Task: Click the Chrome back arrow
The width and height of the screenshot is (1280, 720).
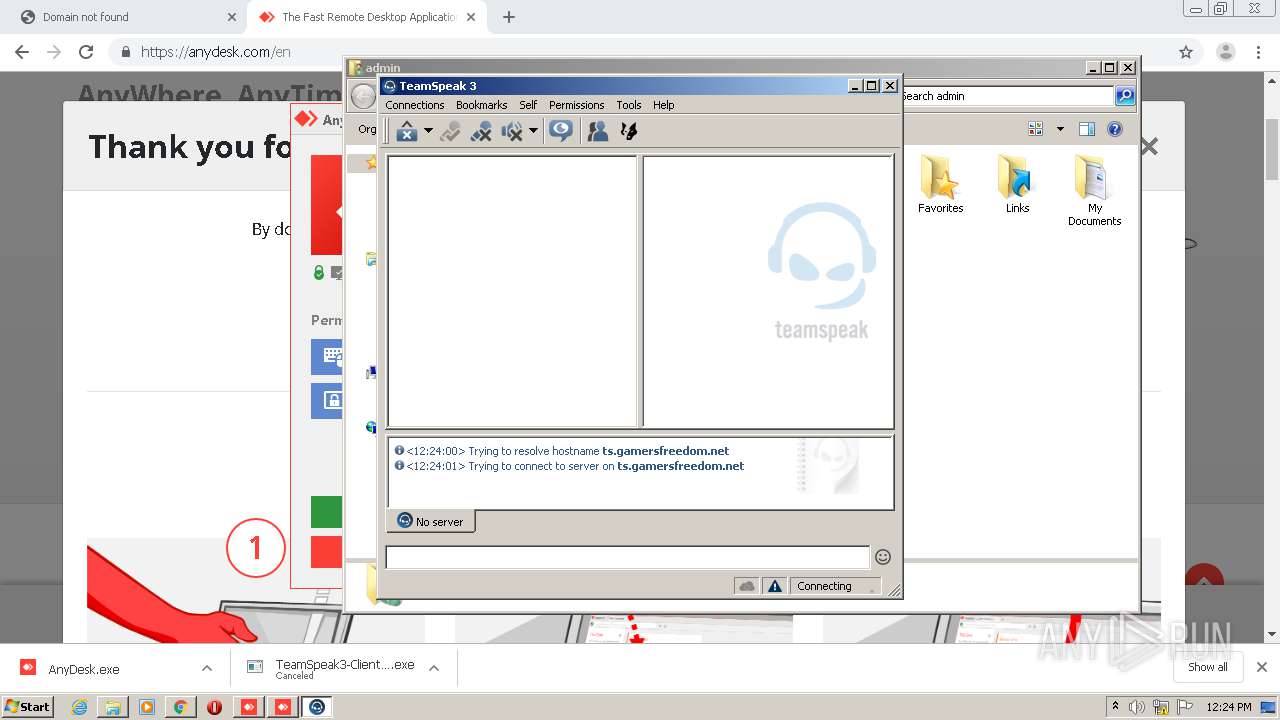Action: pos(22,52)
